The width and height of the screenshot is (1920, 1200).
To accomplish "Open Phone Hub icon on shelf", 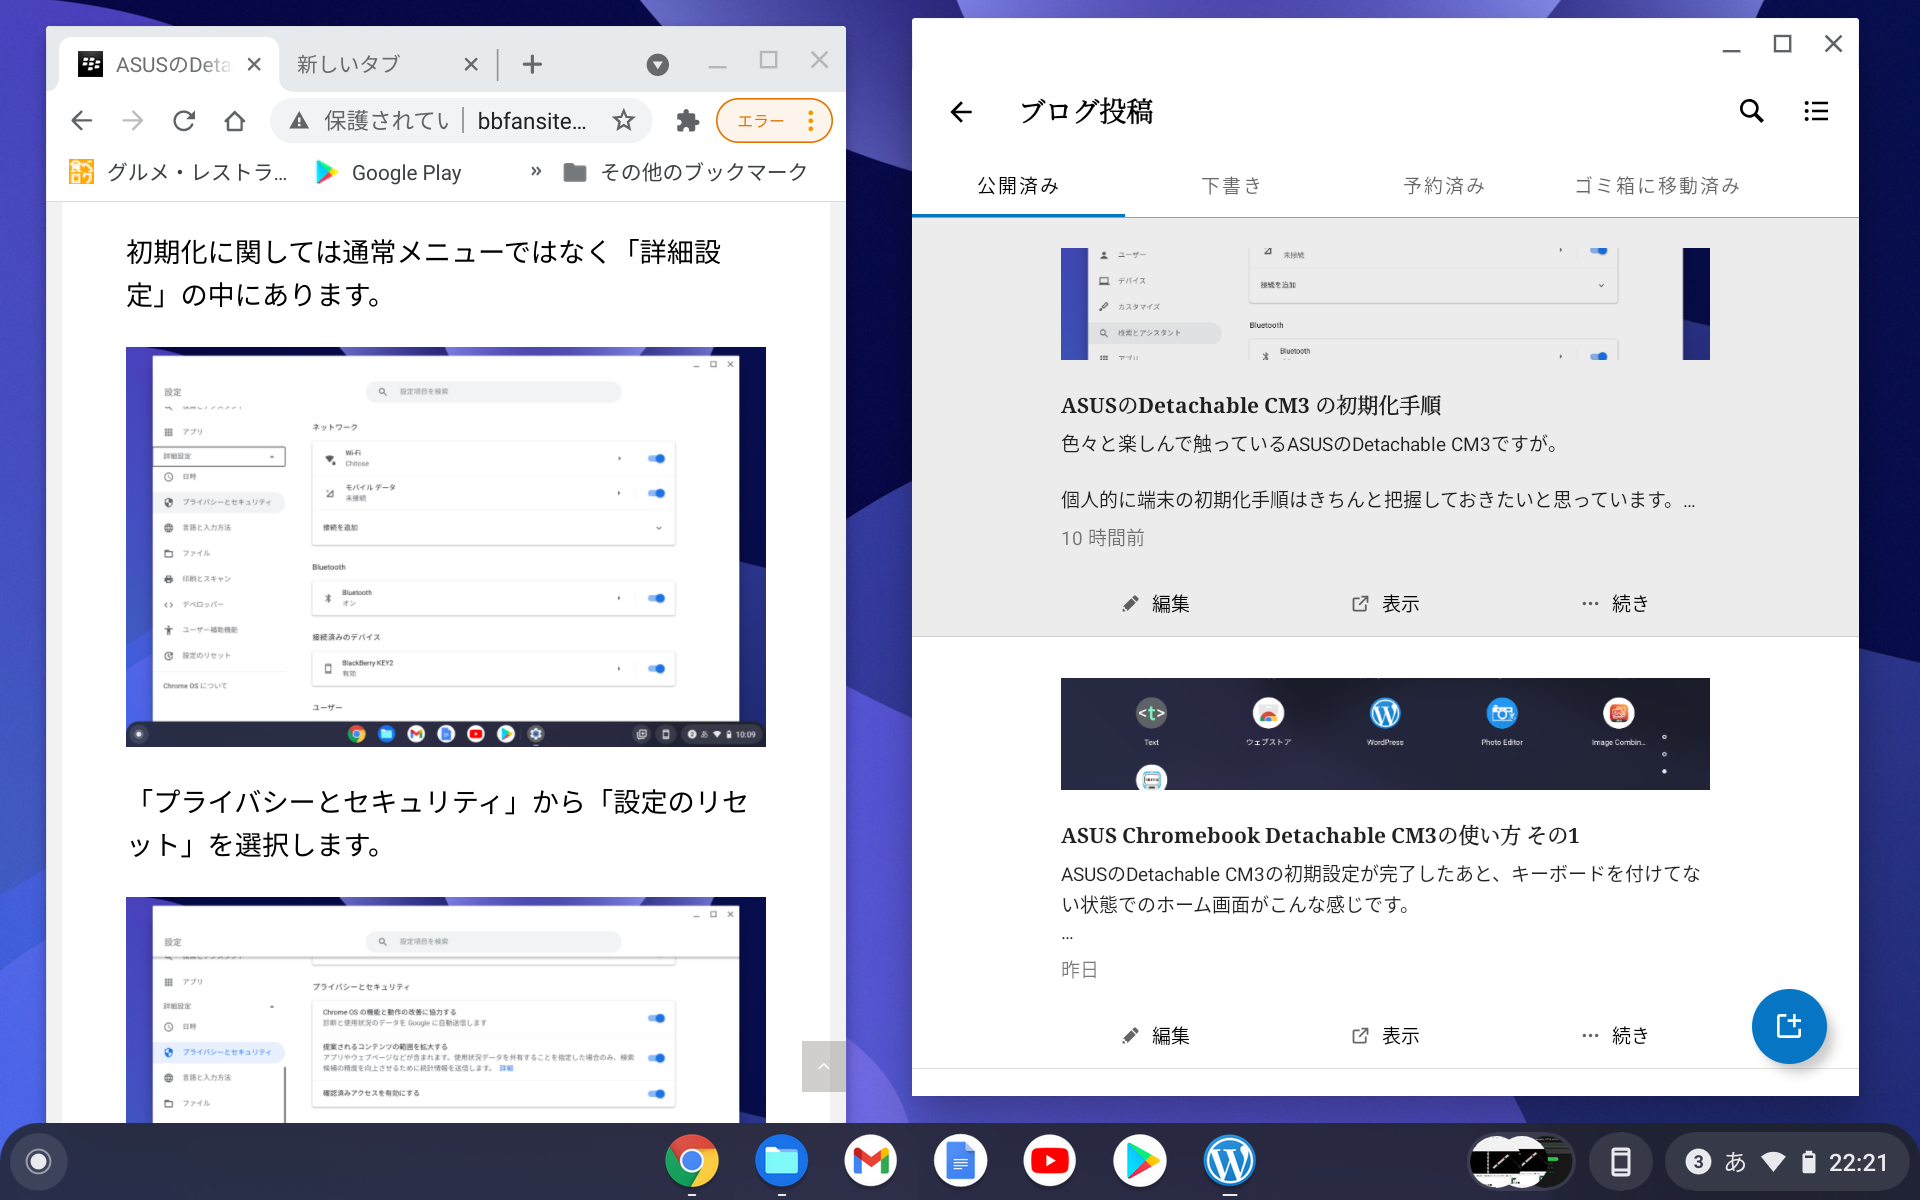I will click(1621, 1161).
